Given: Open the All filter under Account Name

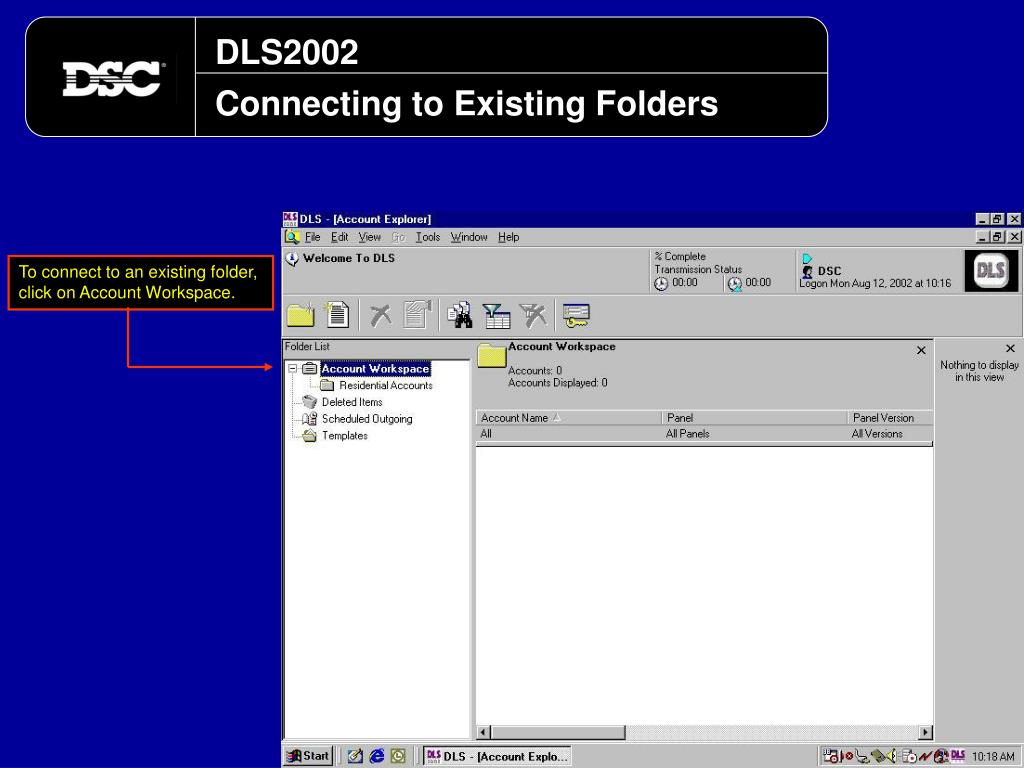Looking at the screenshot, I should (569, 434).
